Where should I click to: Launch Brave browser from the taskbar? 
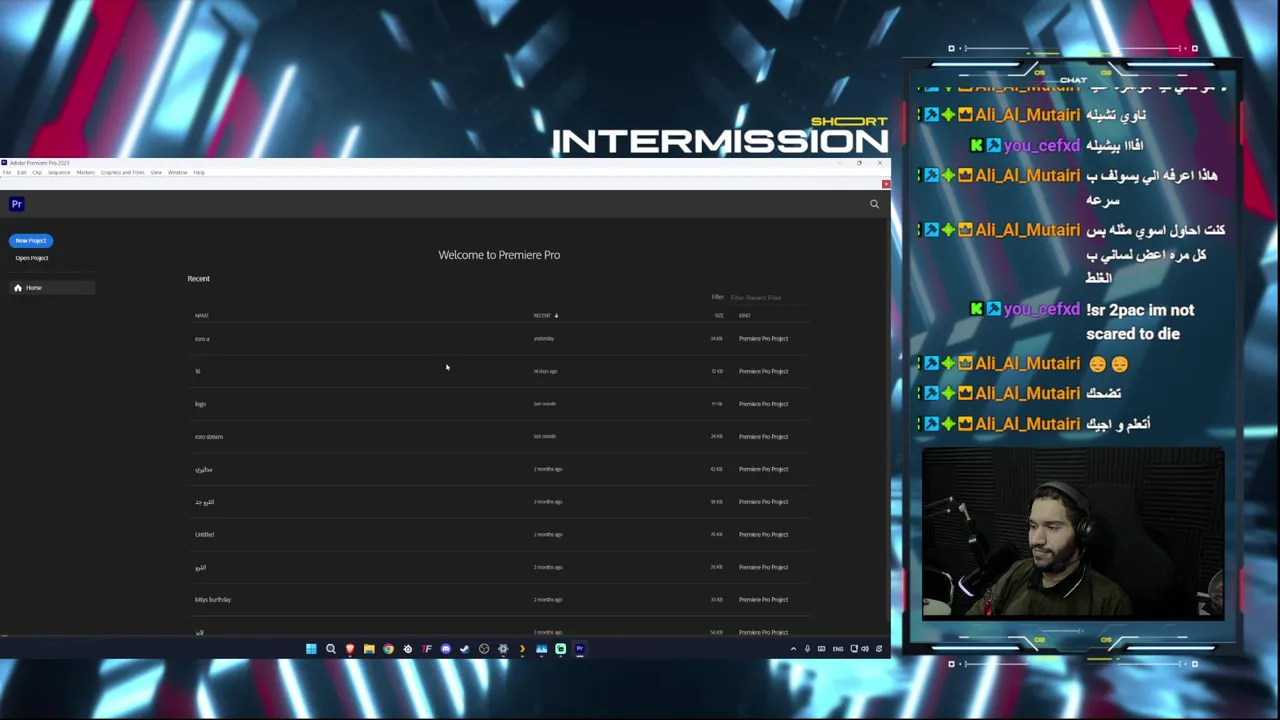tap(349, 649)
